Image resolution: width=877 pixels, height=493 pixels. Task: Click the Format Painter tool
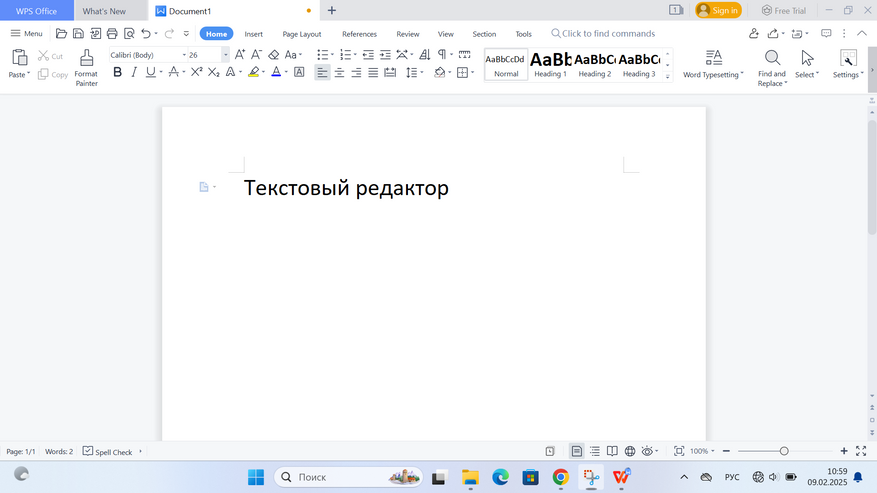tap(86, 66)
